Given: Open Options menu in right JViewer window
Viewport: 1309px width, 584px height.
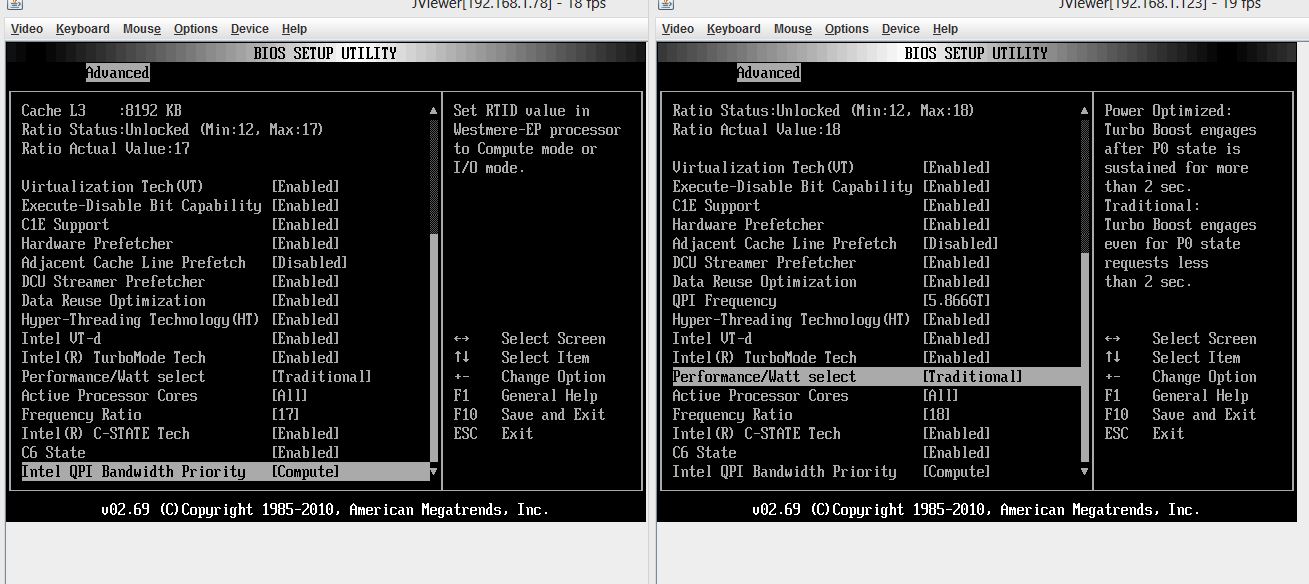Looking at the screenshot, I should tap(847, 29).
